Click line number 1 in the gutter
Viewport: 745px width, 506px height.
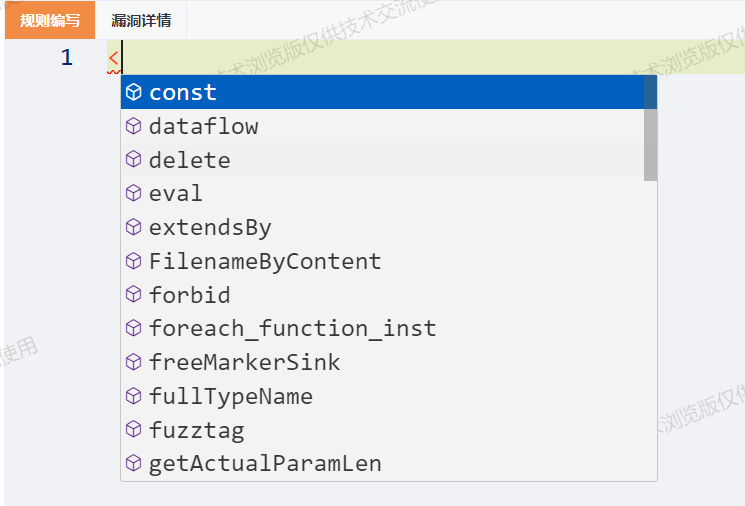67,57
